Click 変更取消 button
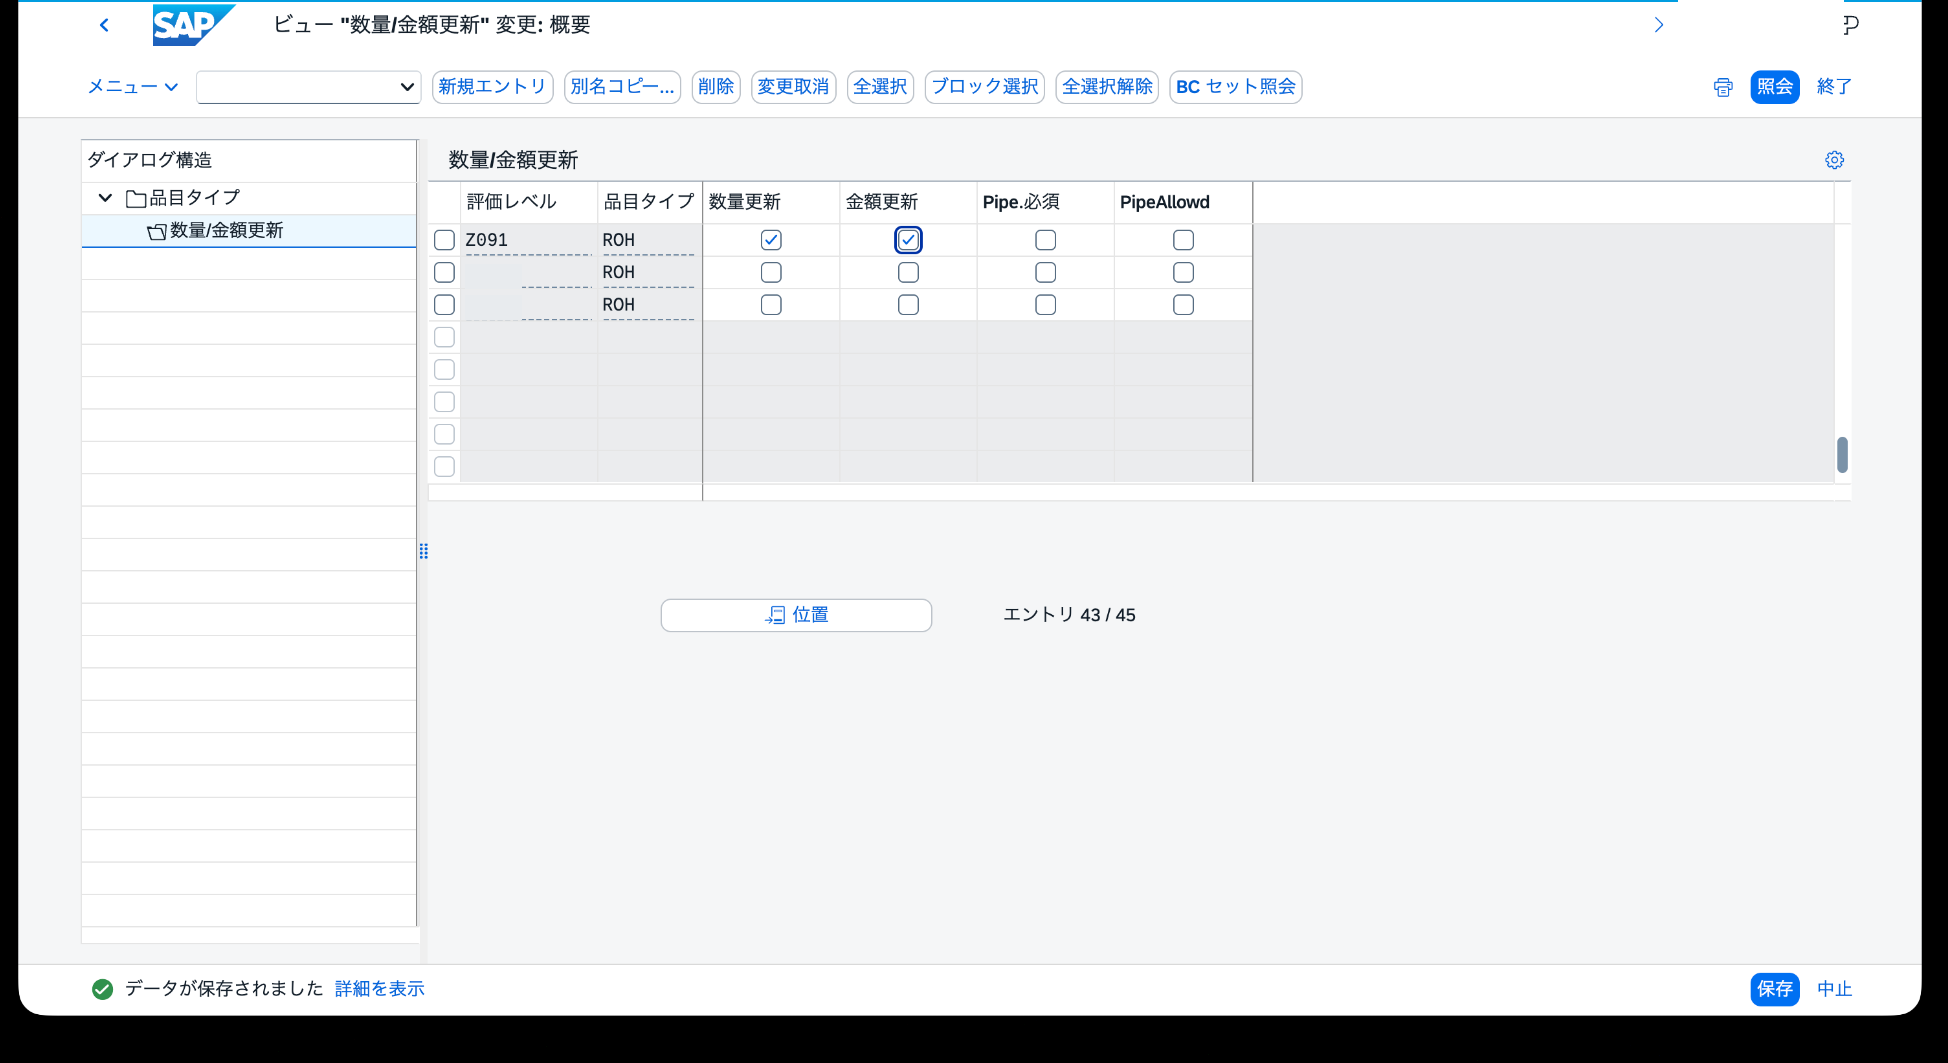This screenshot has width=1948, height=1063. coord(793,87)
